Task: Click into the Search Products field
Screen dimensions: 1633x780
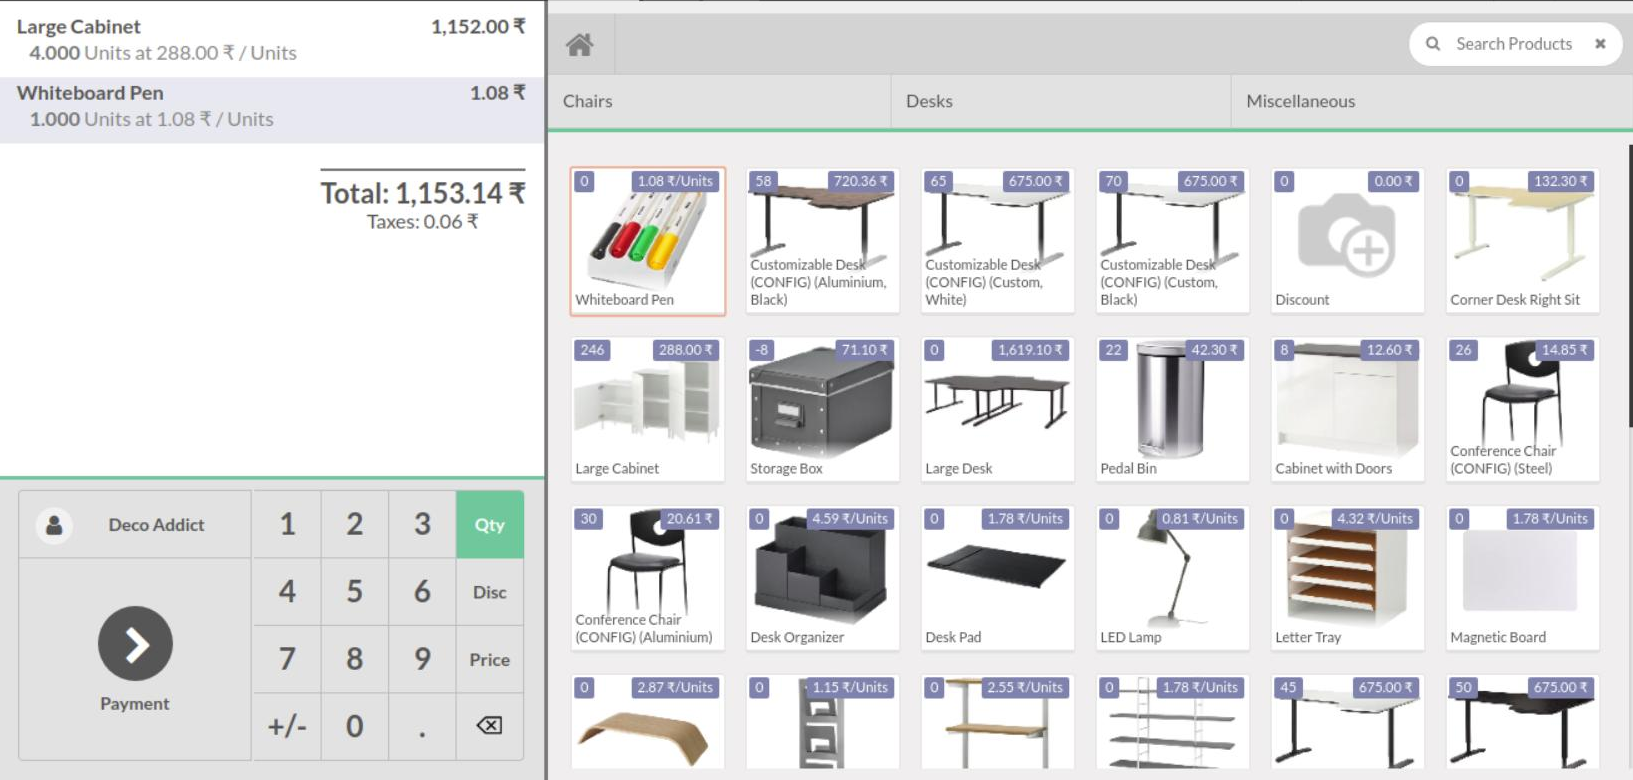Action: point(1513,44)
